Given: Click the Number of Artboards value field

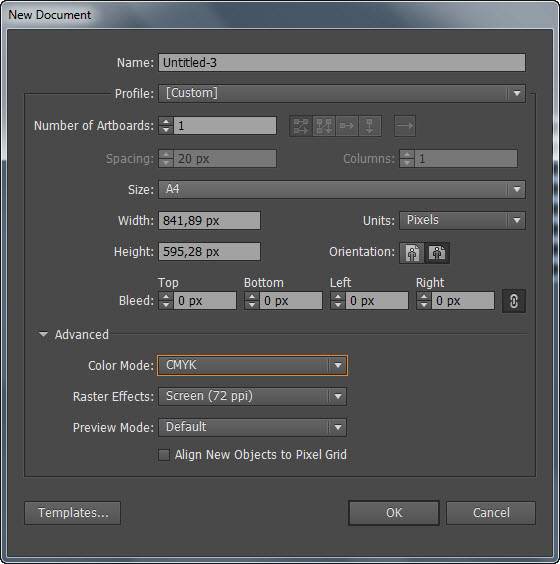Looking at the screenshot, I should pyautogui.click(x=225, y=126).
